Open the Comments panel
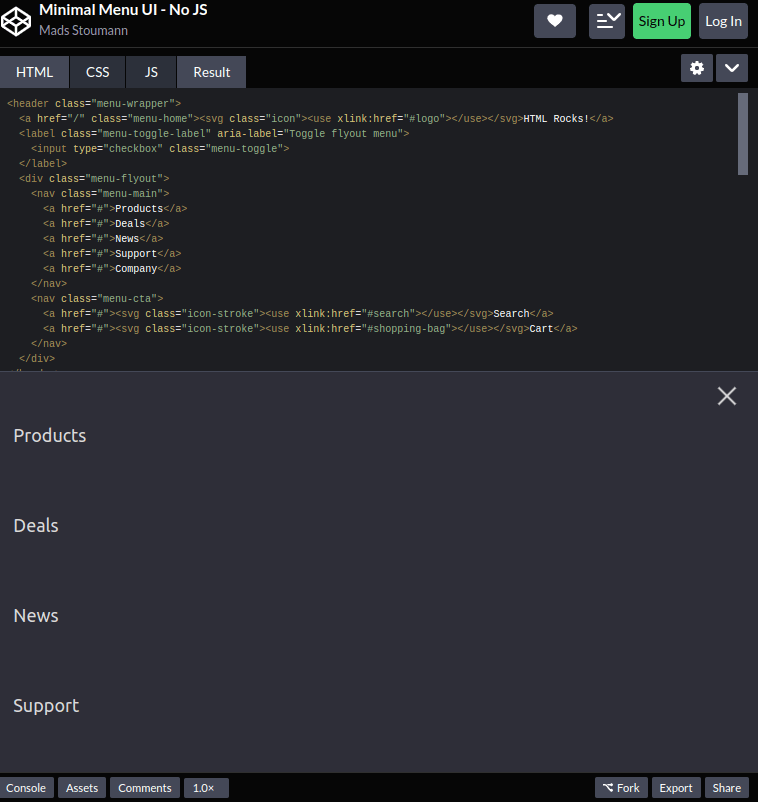Screen dimensions: 758x802 coord(145,788)
